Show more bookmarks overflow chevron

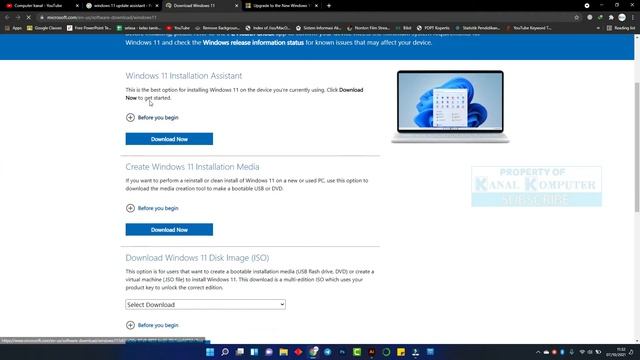click(598, 28)
